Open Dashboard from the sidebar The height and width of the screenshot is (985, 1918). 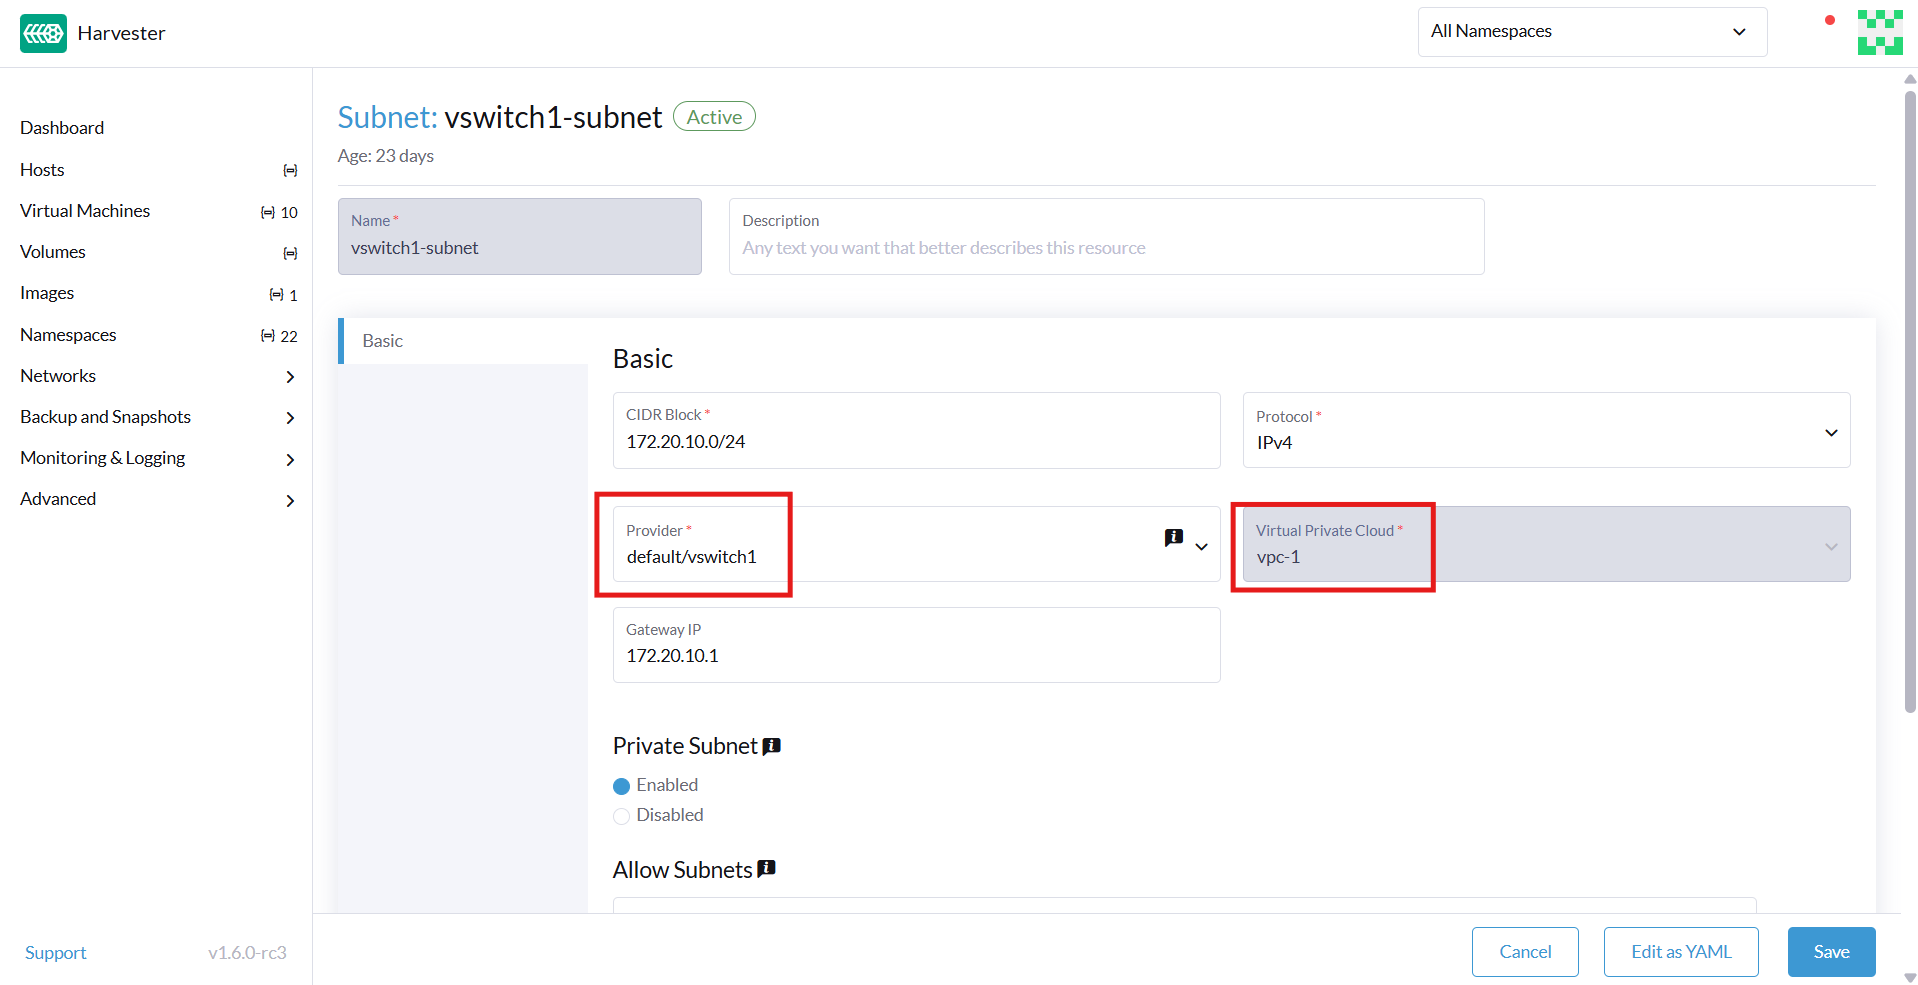(x=62, y=128)
